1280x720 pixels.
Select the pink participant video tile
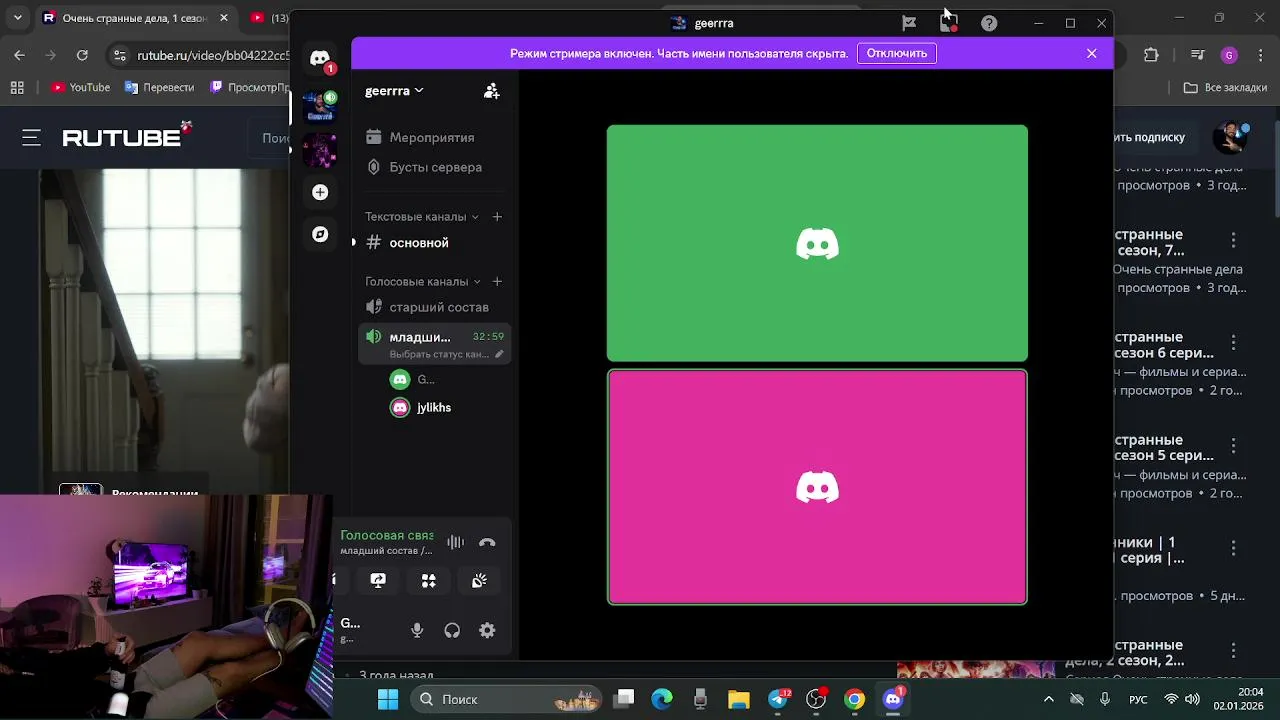(817, 487)
